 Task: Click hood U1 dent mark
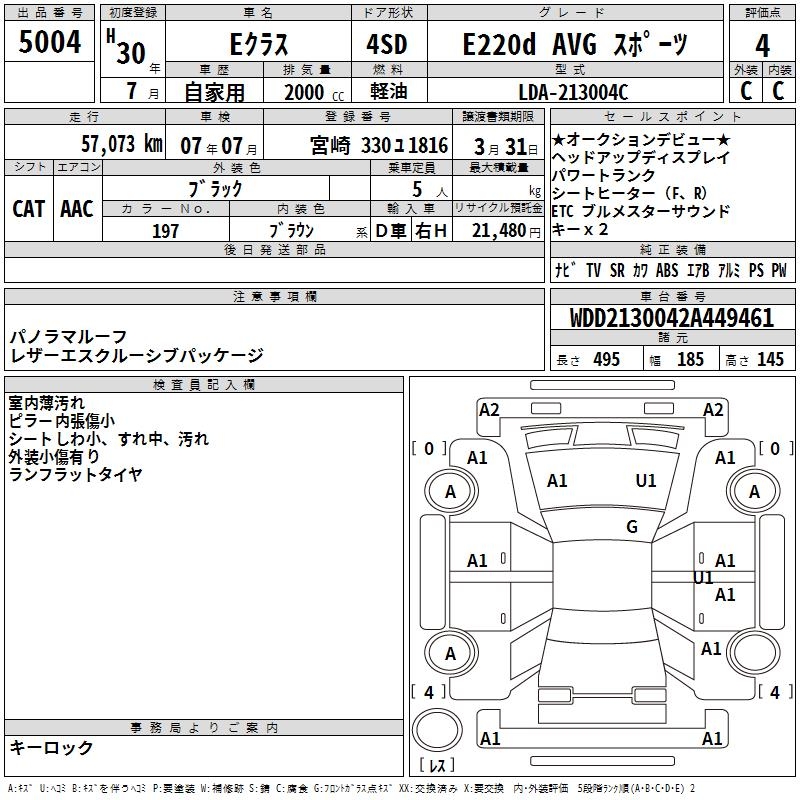[x=645, y=481]
